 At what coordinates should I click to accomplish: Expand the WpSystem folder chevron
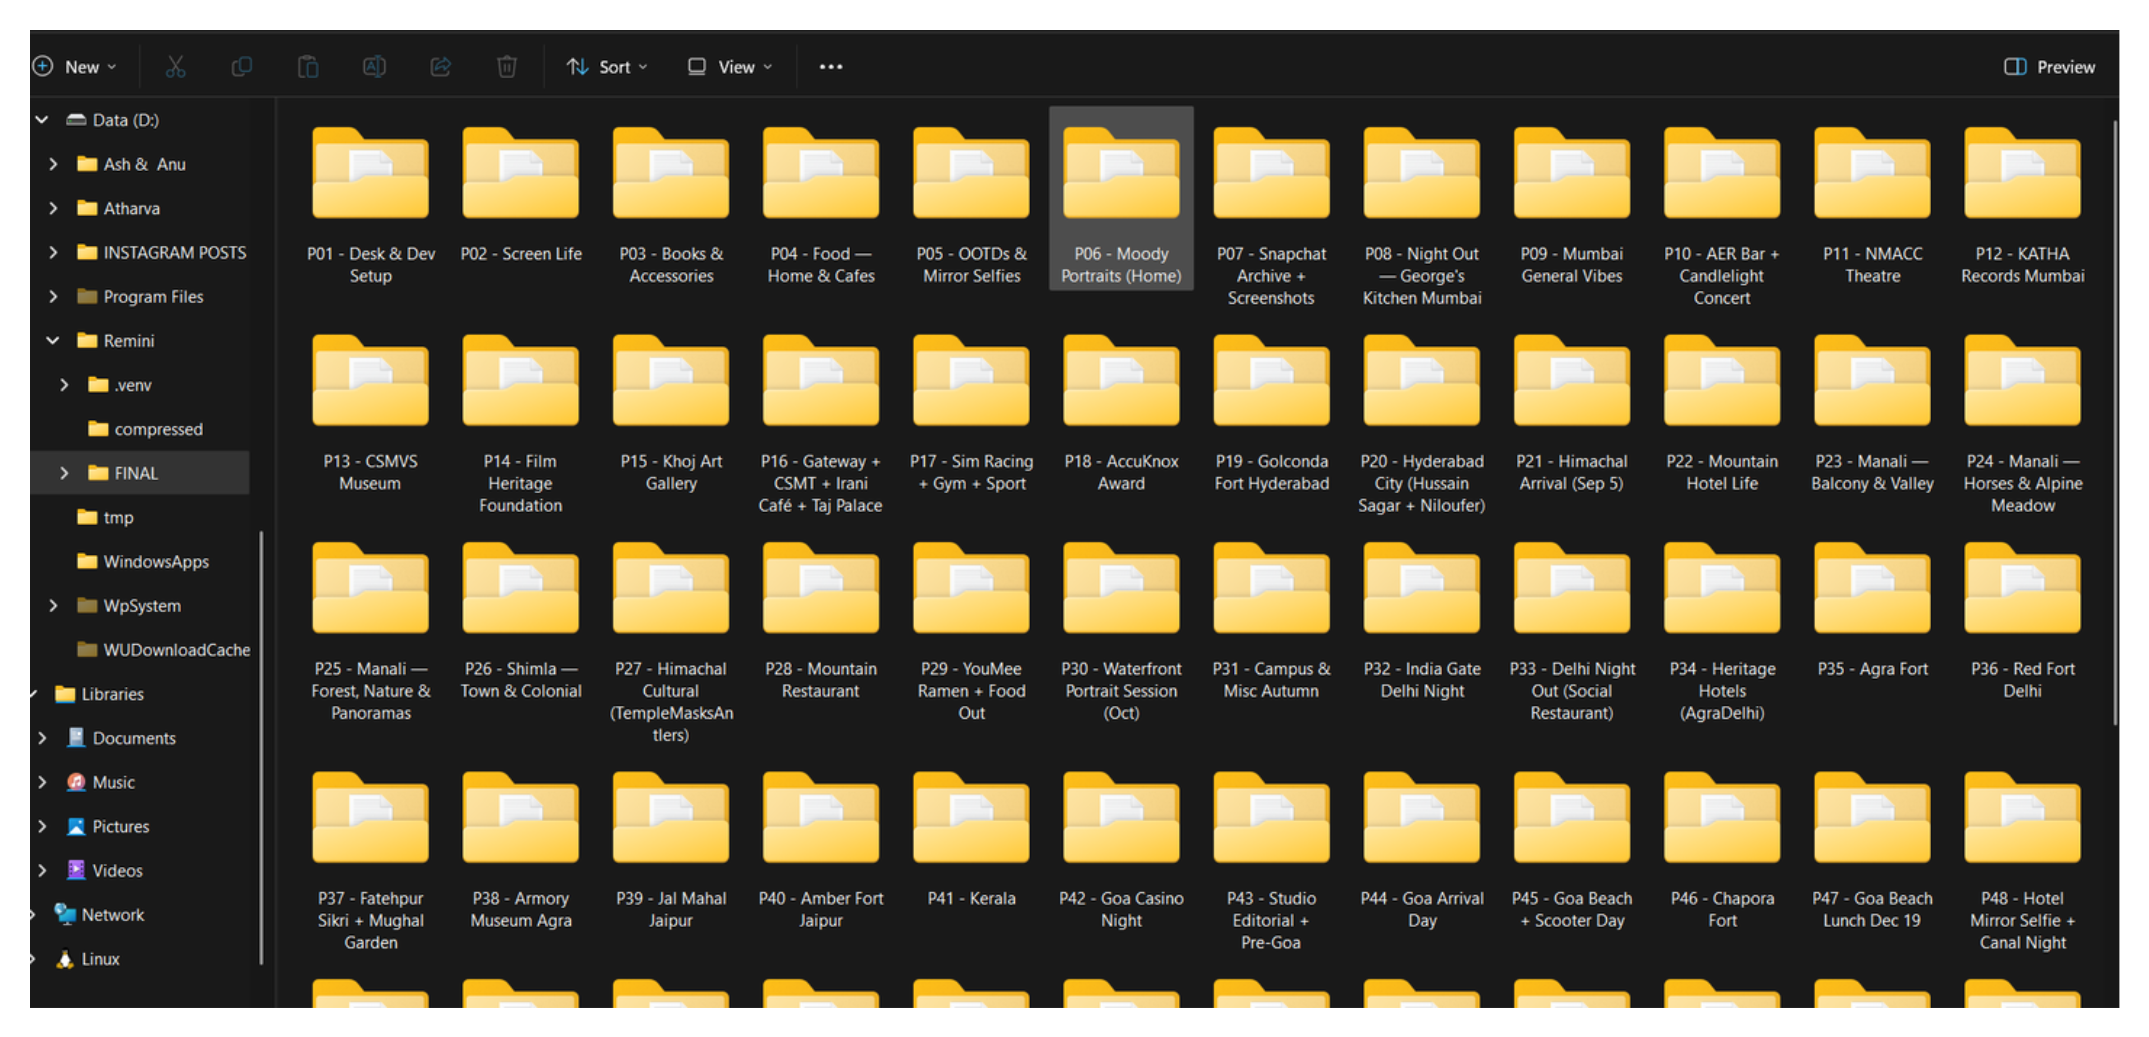(53, 606)
